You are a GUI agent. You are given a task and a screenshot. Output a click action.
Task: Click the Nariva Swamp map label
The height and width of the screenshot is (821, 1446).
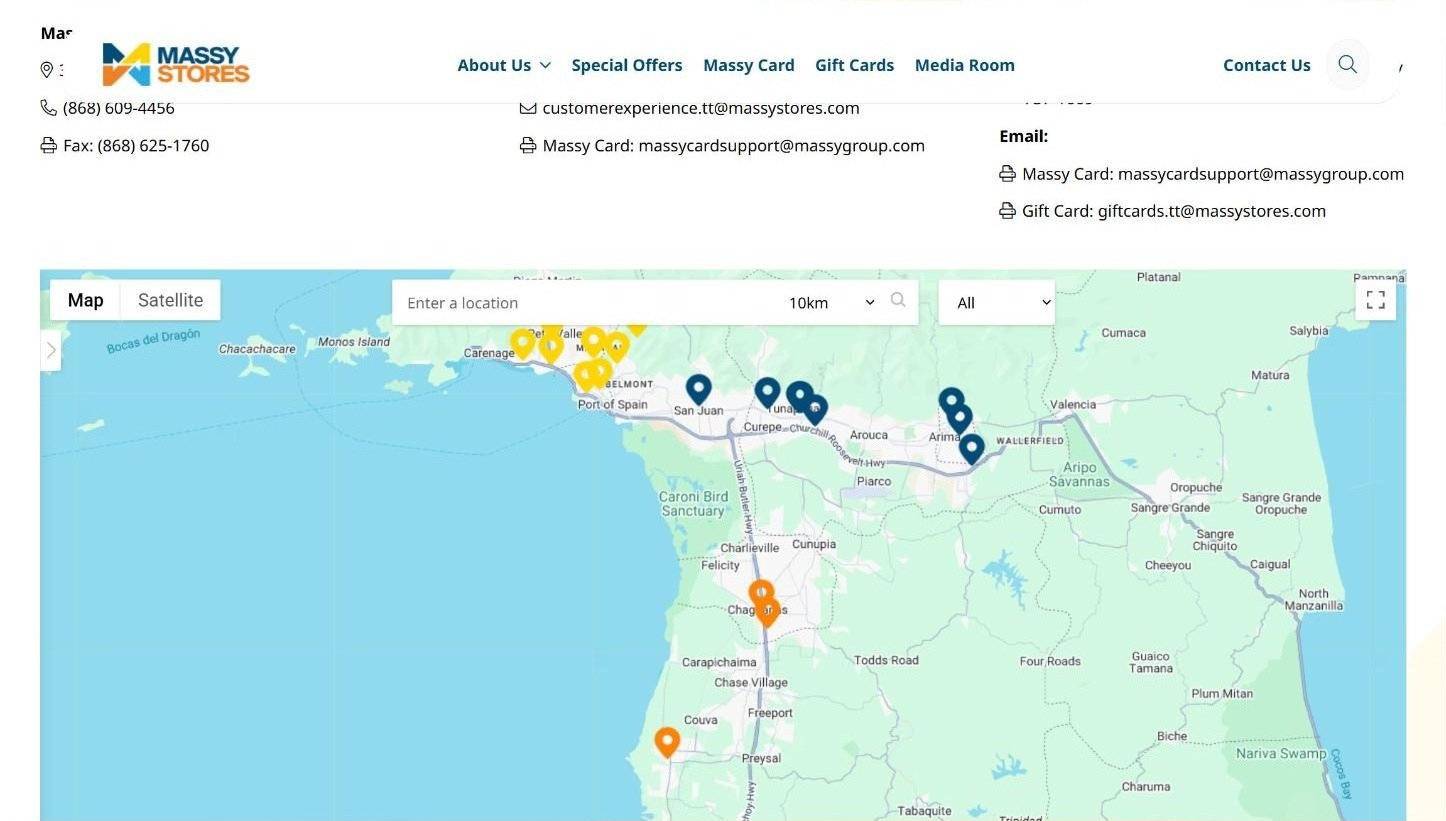[1281, 754]
